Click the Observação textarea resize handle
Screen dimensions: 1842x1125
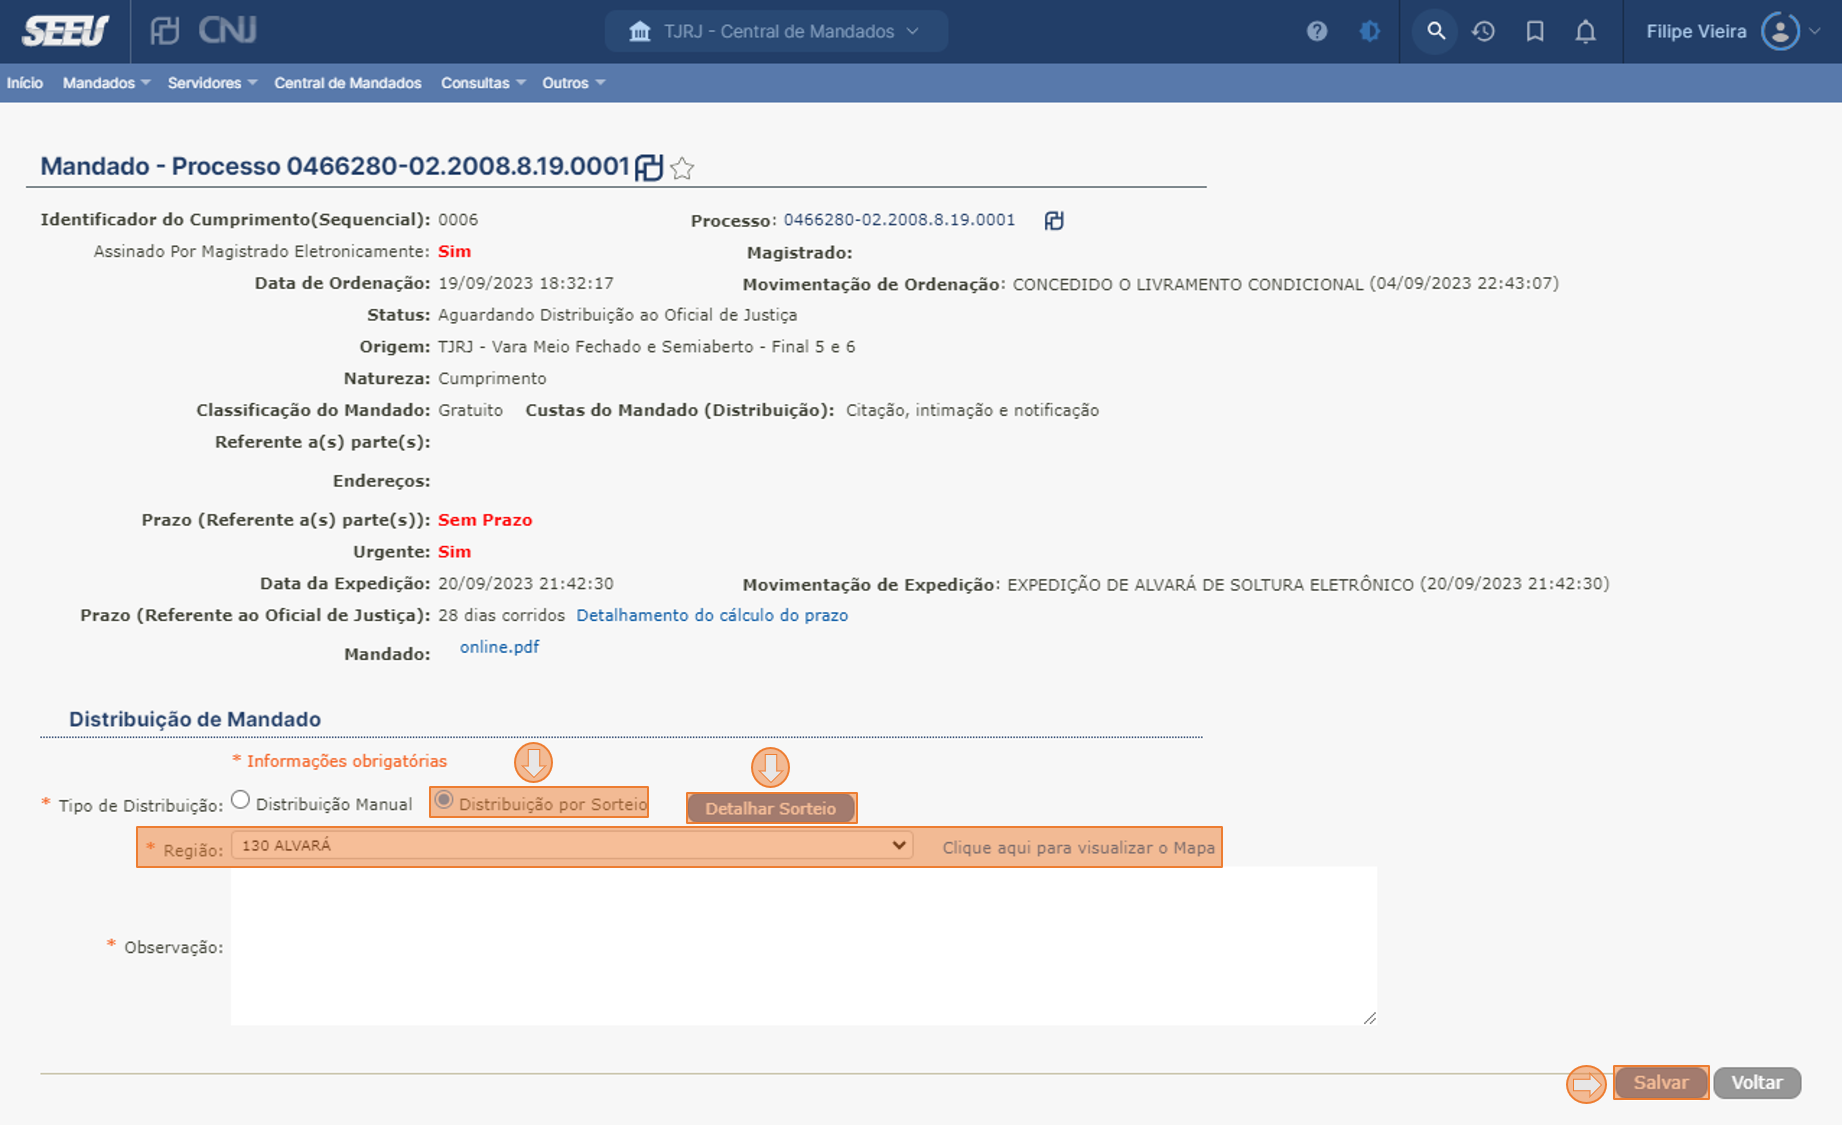(1369, 1017)
